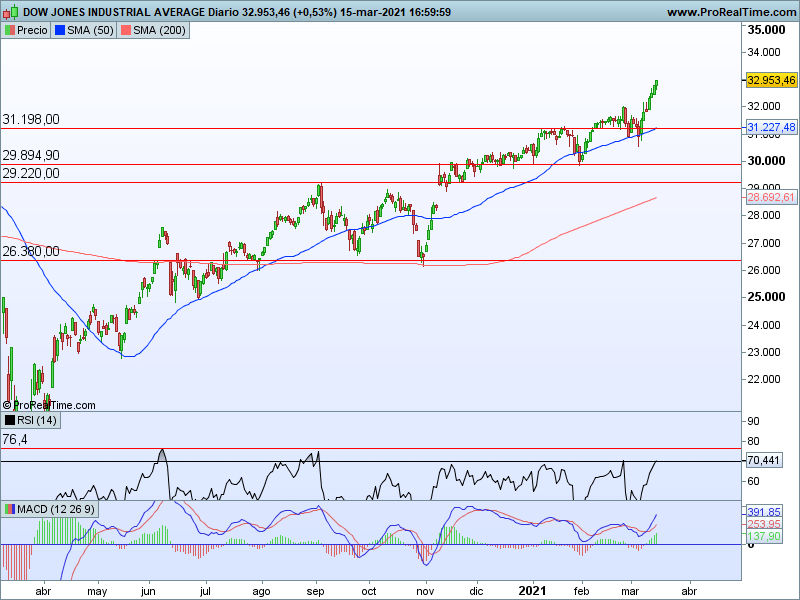The image size is (800, 600).
Task: Click the 22.000 price axis label
Action: point(764,379)
